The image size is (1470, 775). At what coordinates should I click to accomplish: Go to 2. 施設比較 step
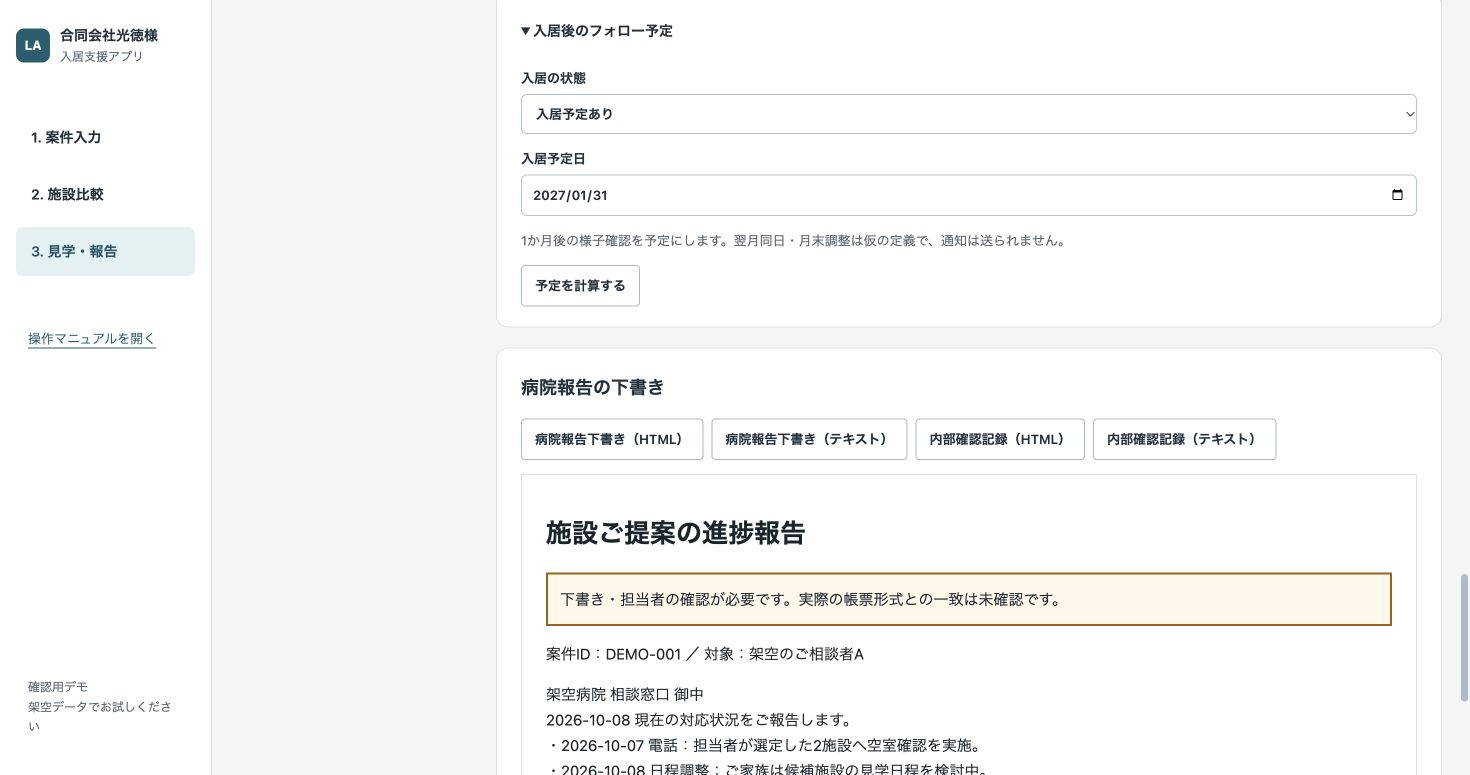tap(105, 194)
